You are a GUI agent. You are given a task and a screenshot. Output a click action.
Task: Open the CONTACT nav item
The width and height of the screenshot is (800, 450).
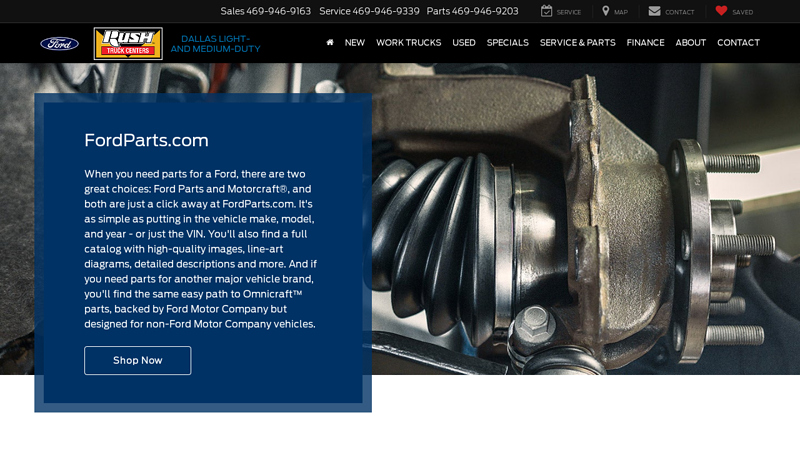[738, 43]
